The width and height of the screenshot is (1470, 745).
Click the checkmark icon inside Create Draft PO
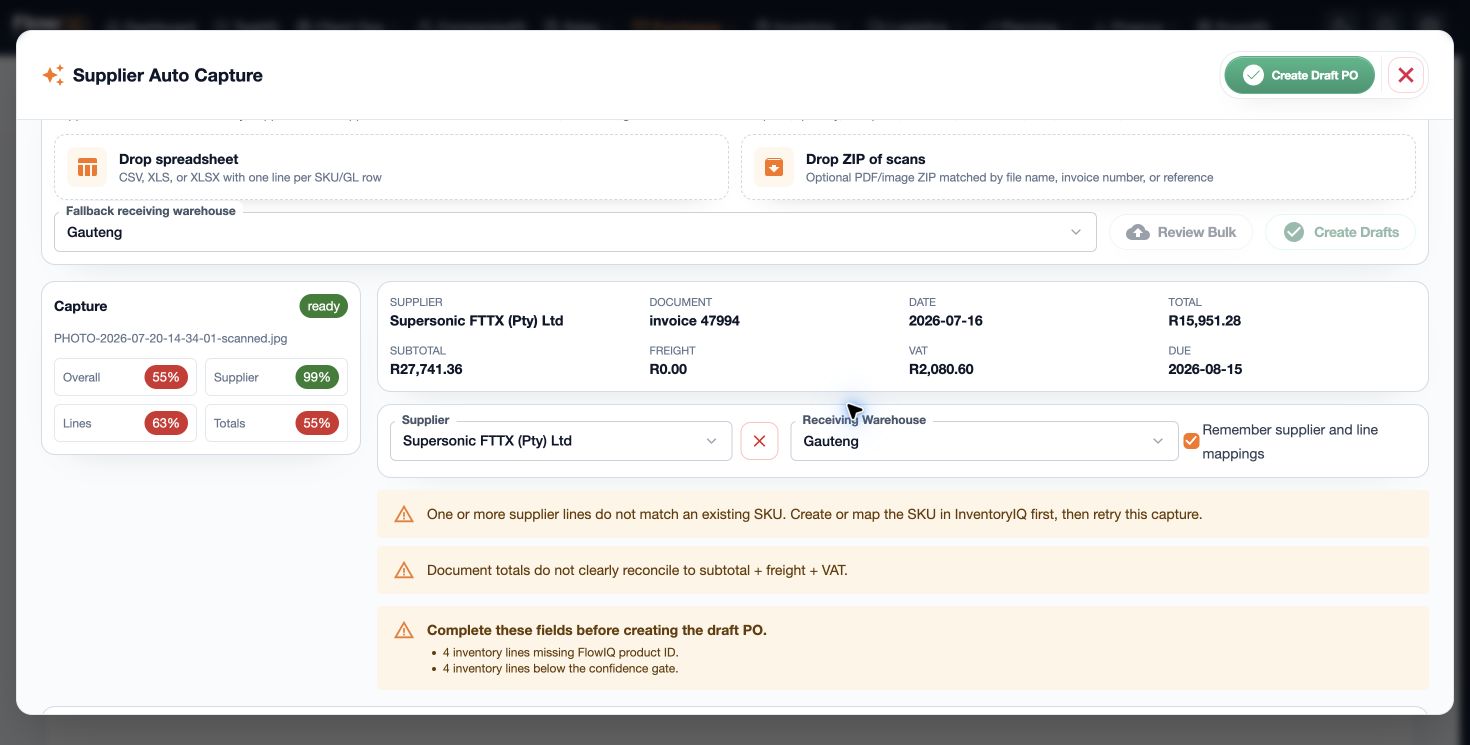pyautogui.click(x=1253, y=75)
